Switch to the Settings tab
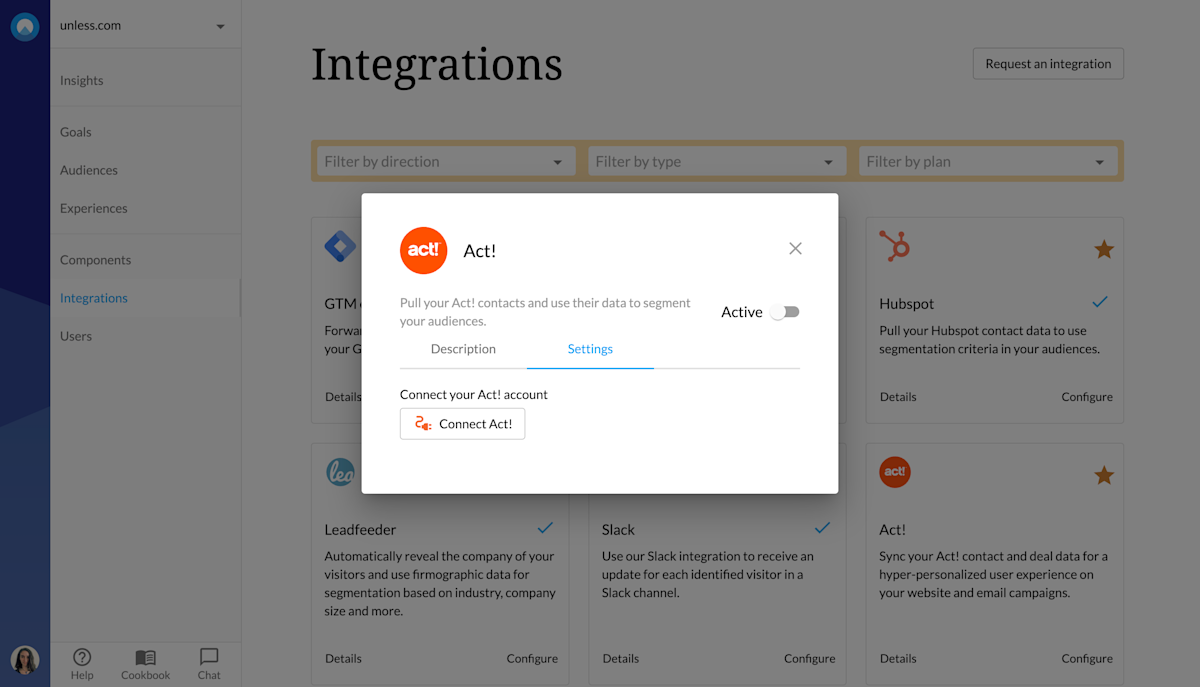 tap(590, 349)
